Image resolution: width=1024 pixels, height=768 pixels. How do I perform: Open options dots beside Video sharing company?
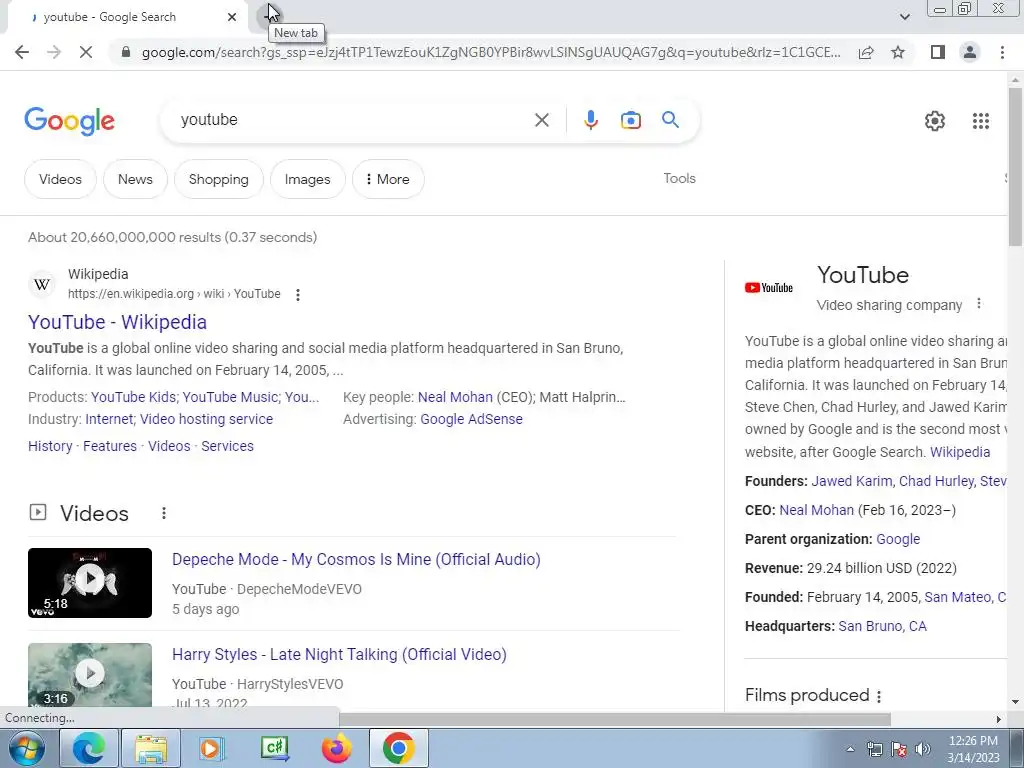[x=978, y=304]
